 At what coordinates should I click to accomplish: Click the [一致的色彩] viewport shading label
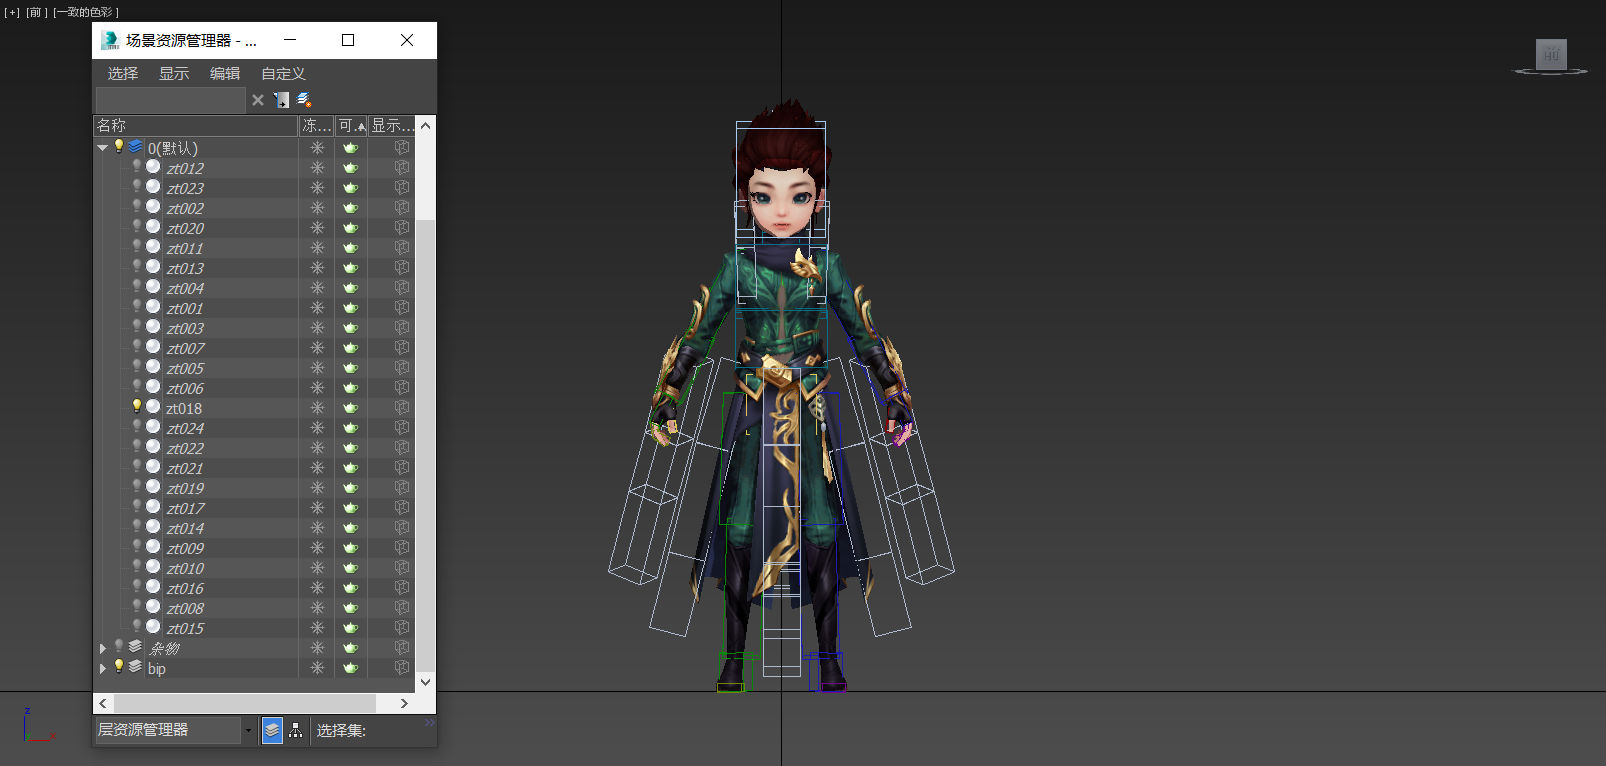(x=86, y=12)
